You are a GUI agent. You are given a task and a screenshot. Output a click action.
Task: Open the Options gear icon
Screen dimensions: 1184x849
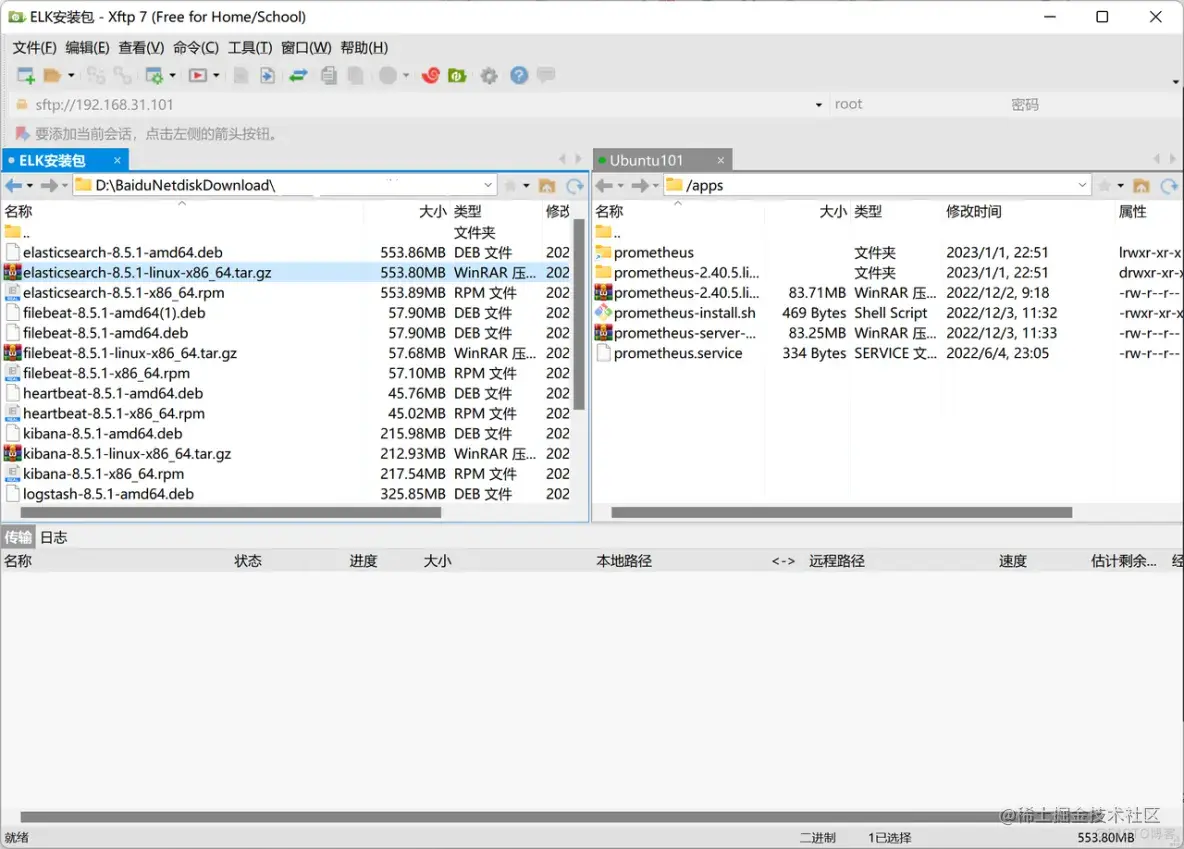(488, 75)
